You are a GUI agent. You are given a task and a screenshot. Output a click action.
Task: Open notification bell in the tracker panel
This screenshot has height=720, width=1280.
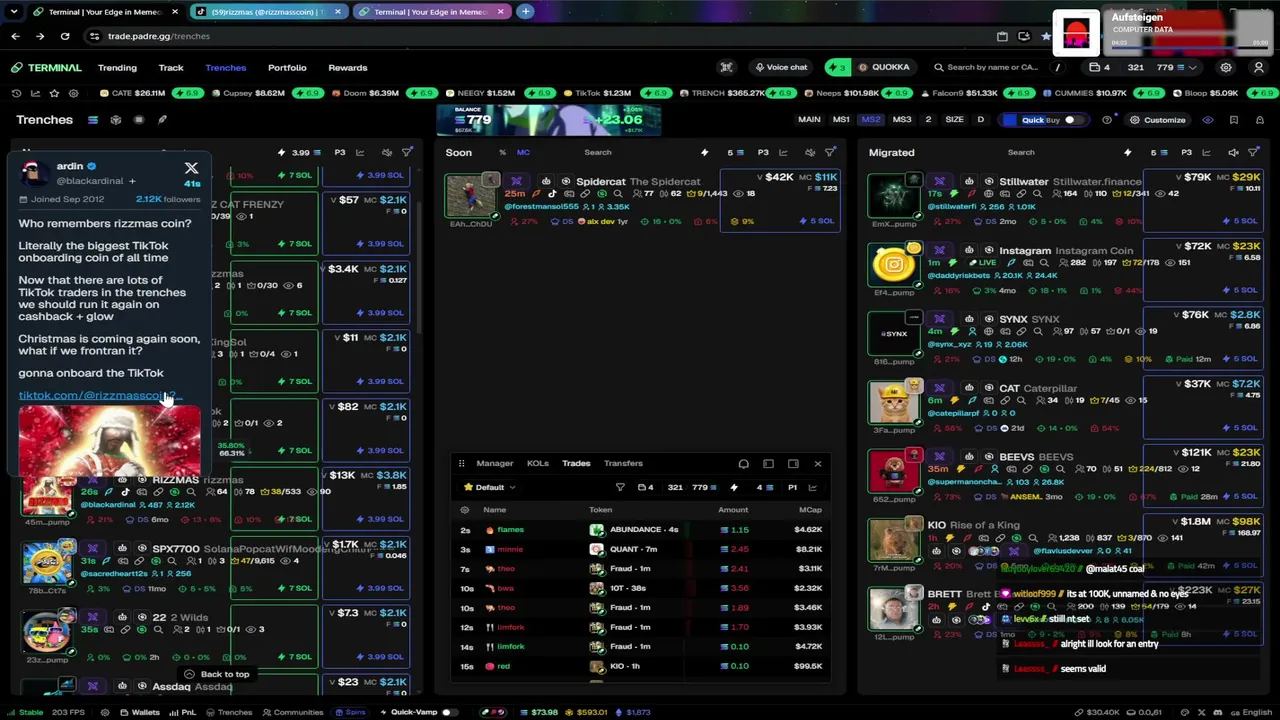(743, 464)
